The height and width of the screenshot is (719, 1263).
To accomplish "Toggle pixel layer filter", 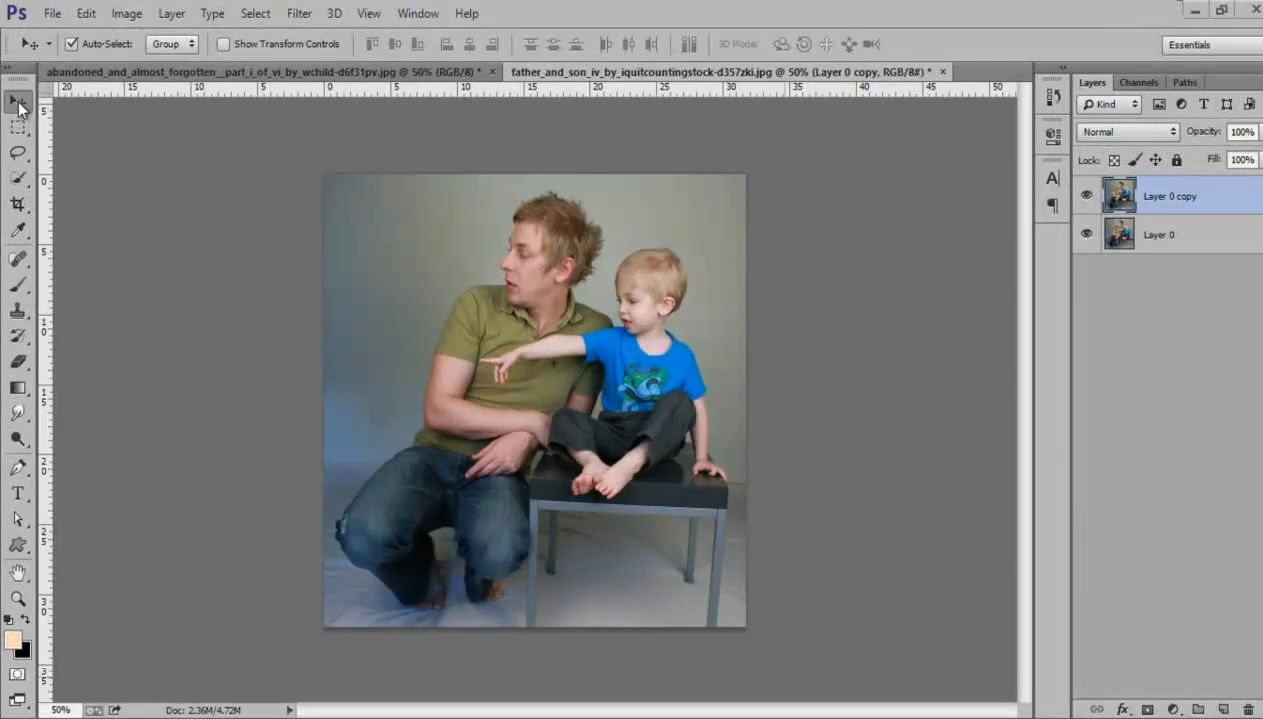I will [x=1159, y=104].
